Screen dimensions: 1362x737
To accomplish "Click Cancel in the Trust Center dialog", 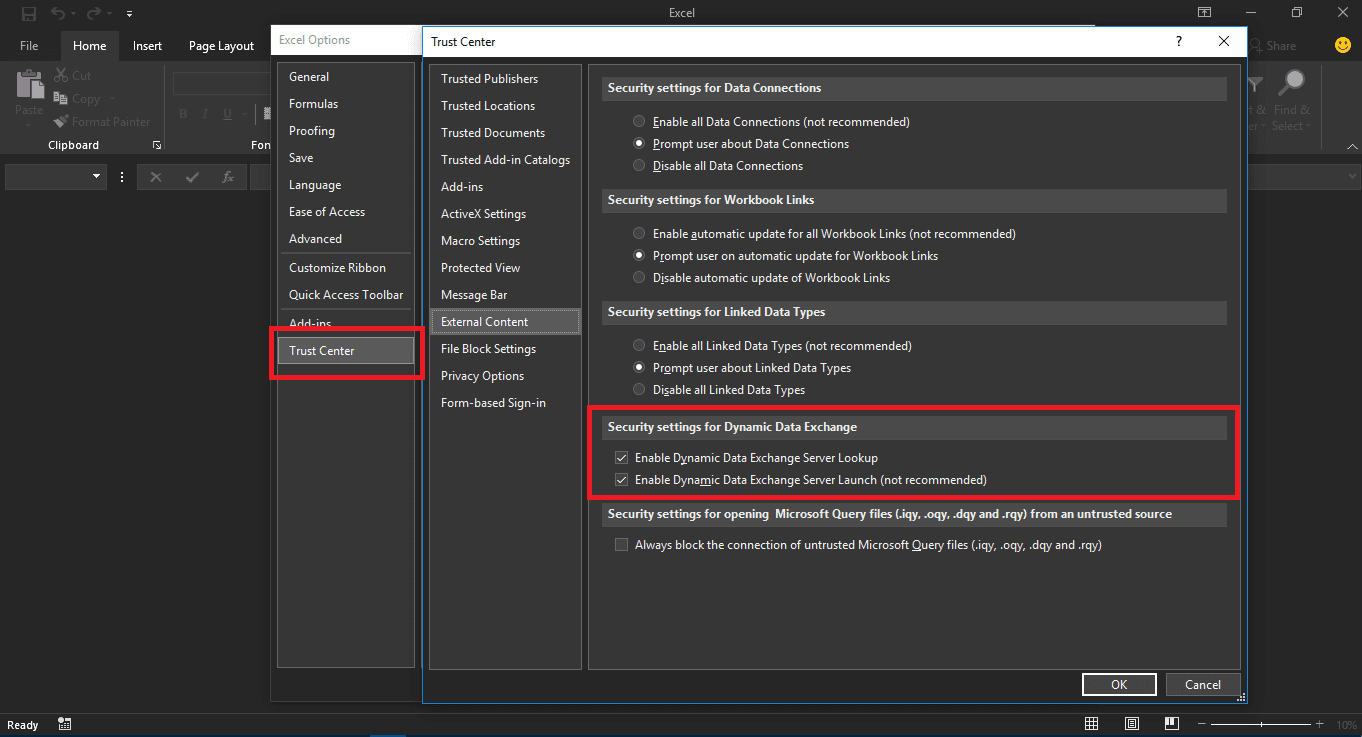I will click(1203, 685).
